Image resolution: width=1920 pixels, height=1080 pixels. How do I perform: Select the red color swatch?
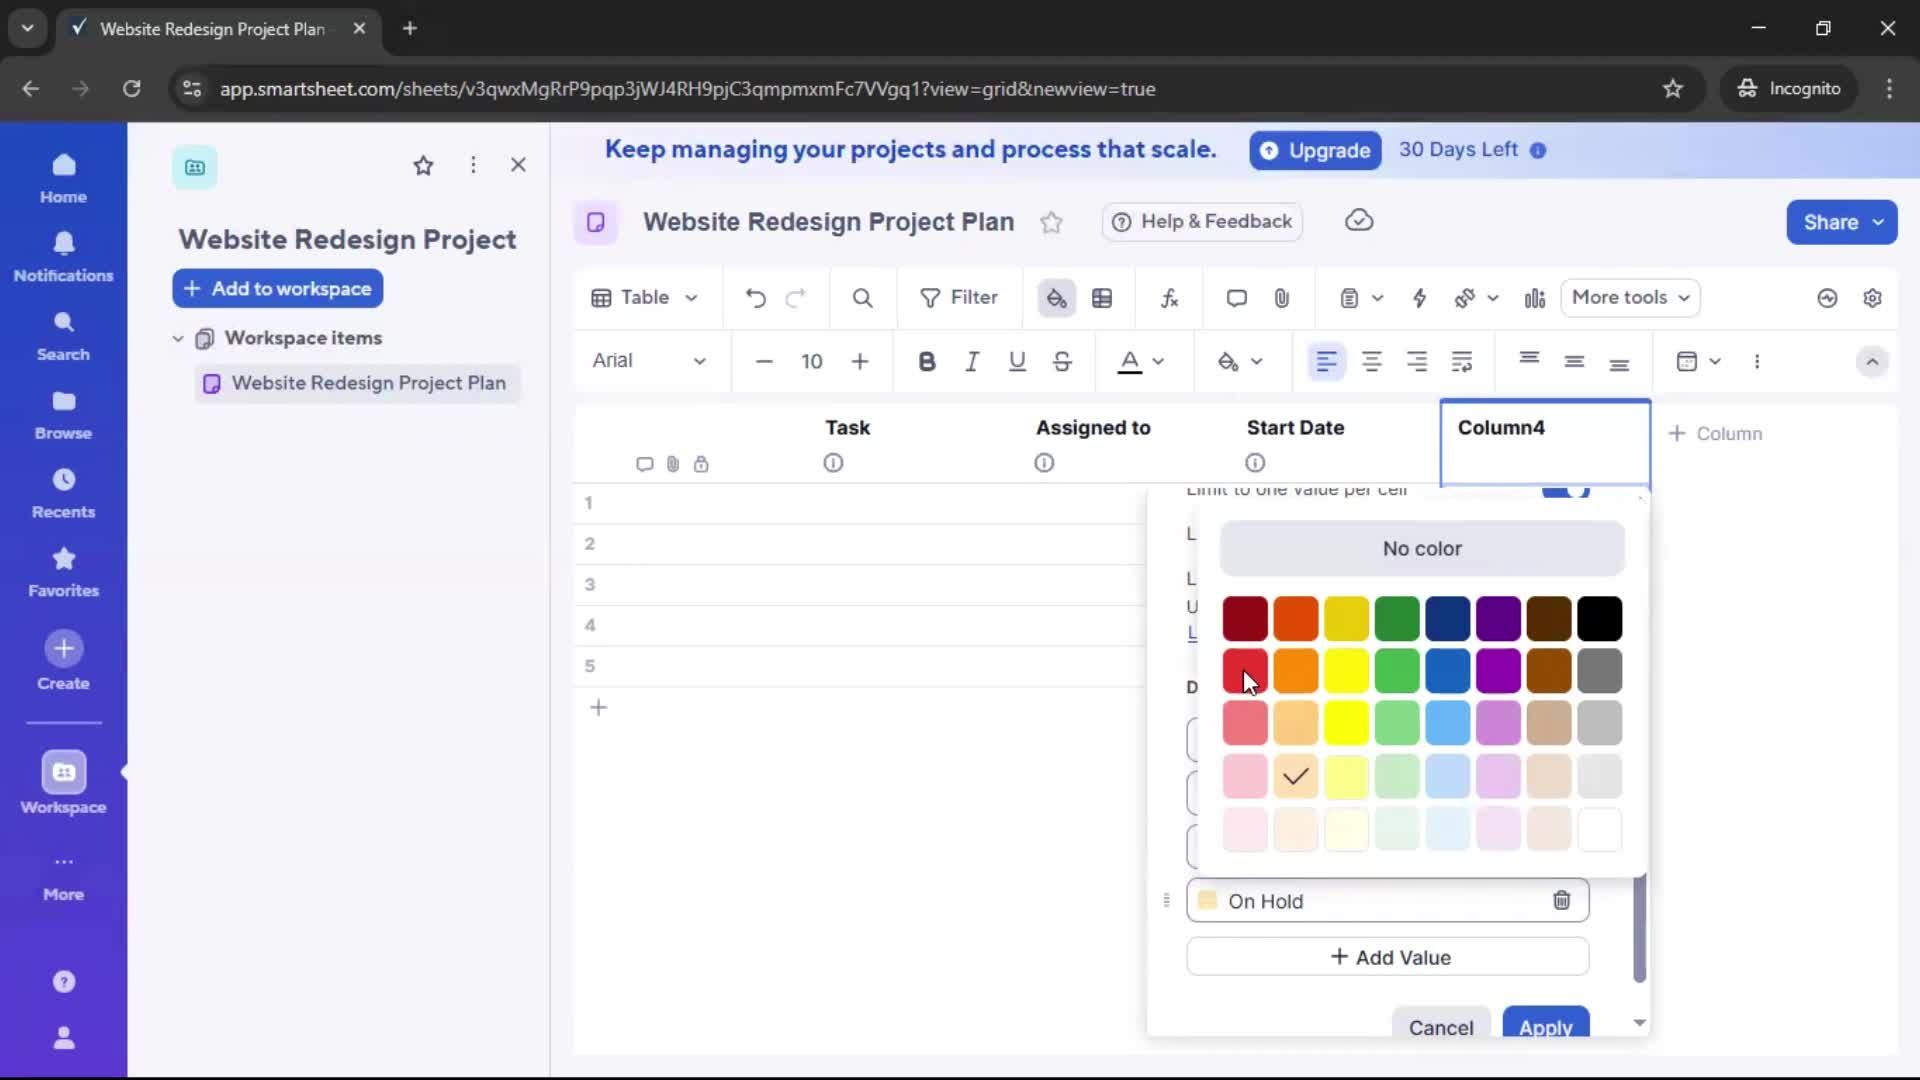coord(1245,671)
